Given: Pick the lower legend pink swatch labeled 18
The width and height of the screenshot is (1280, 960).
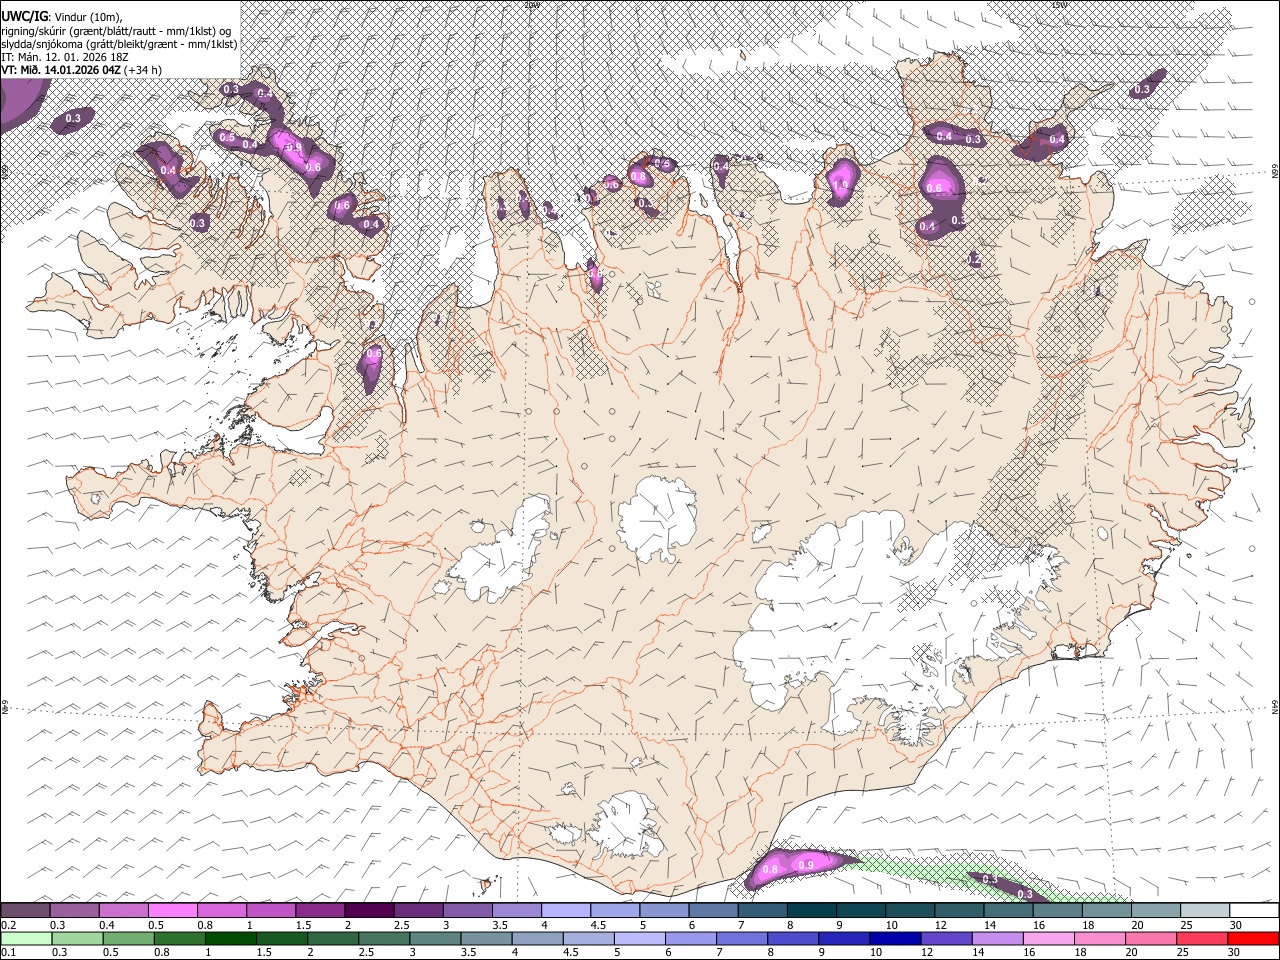Looking at the screenshot, I should click(x=1098, y=939).
